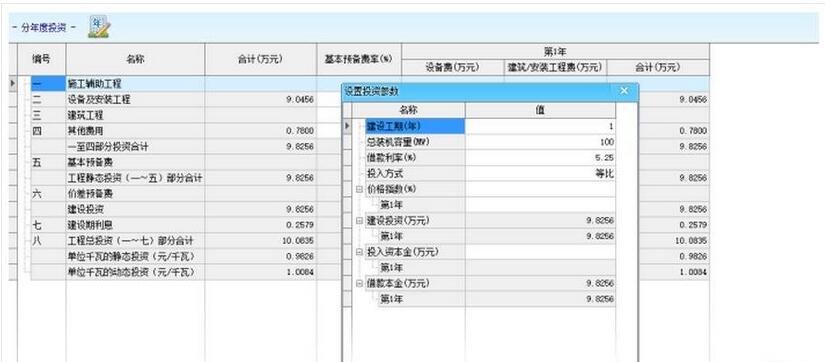Click the 第1年 row under dialog 建设投资(万元)
This screenshot has width=825, height=362.
click(x=421, y=236)
